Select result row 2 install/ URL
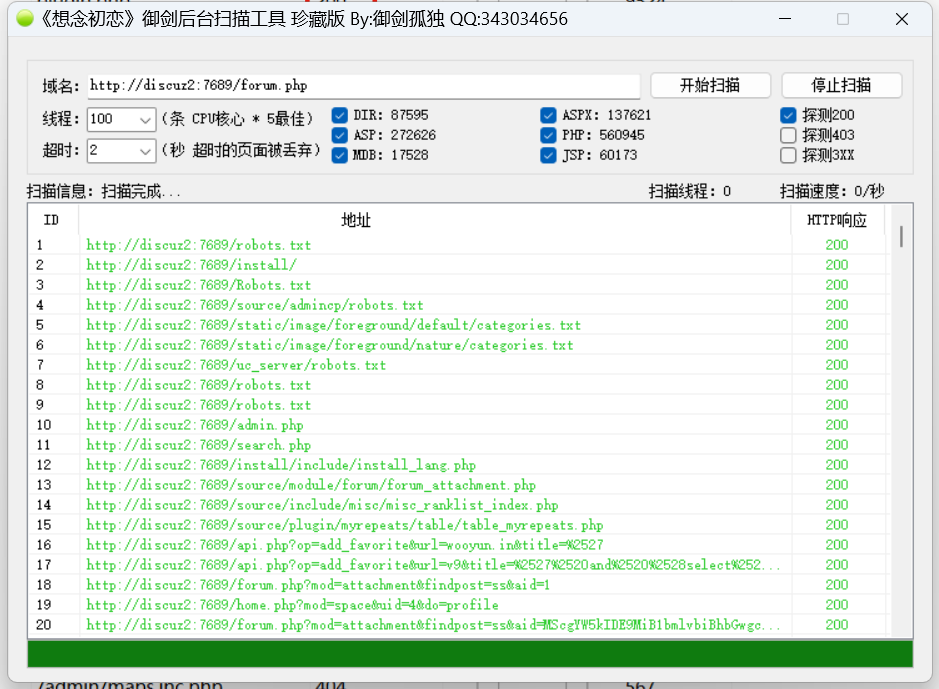The image size is (939, 689). pos(192,265)
